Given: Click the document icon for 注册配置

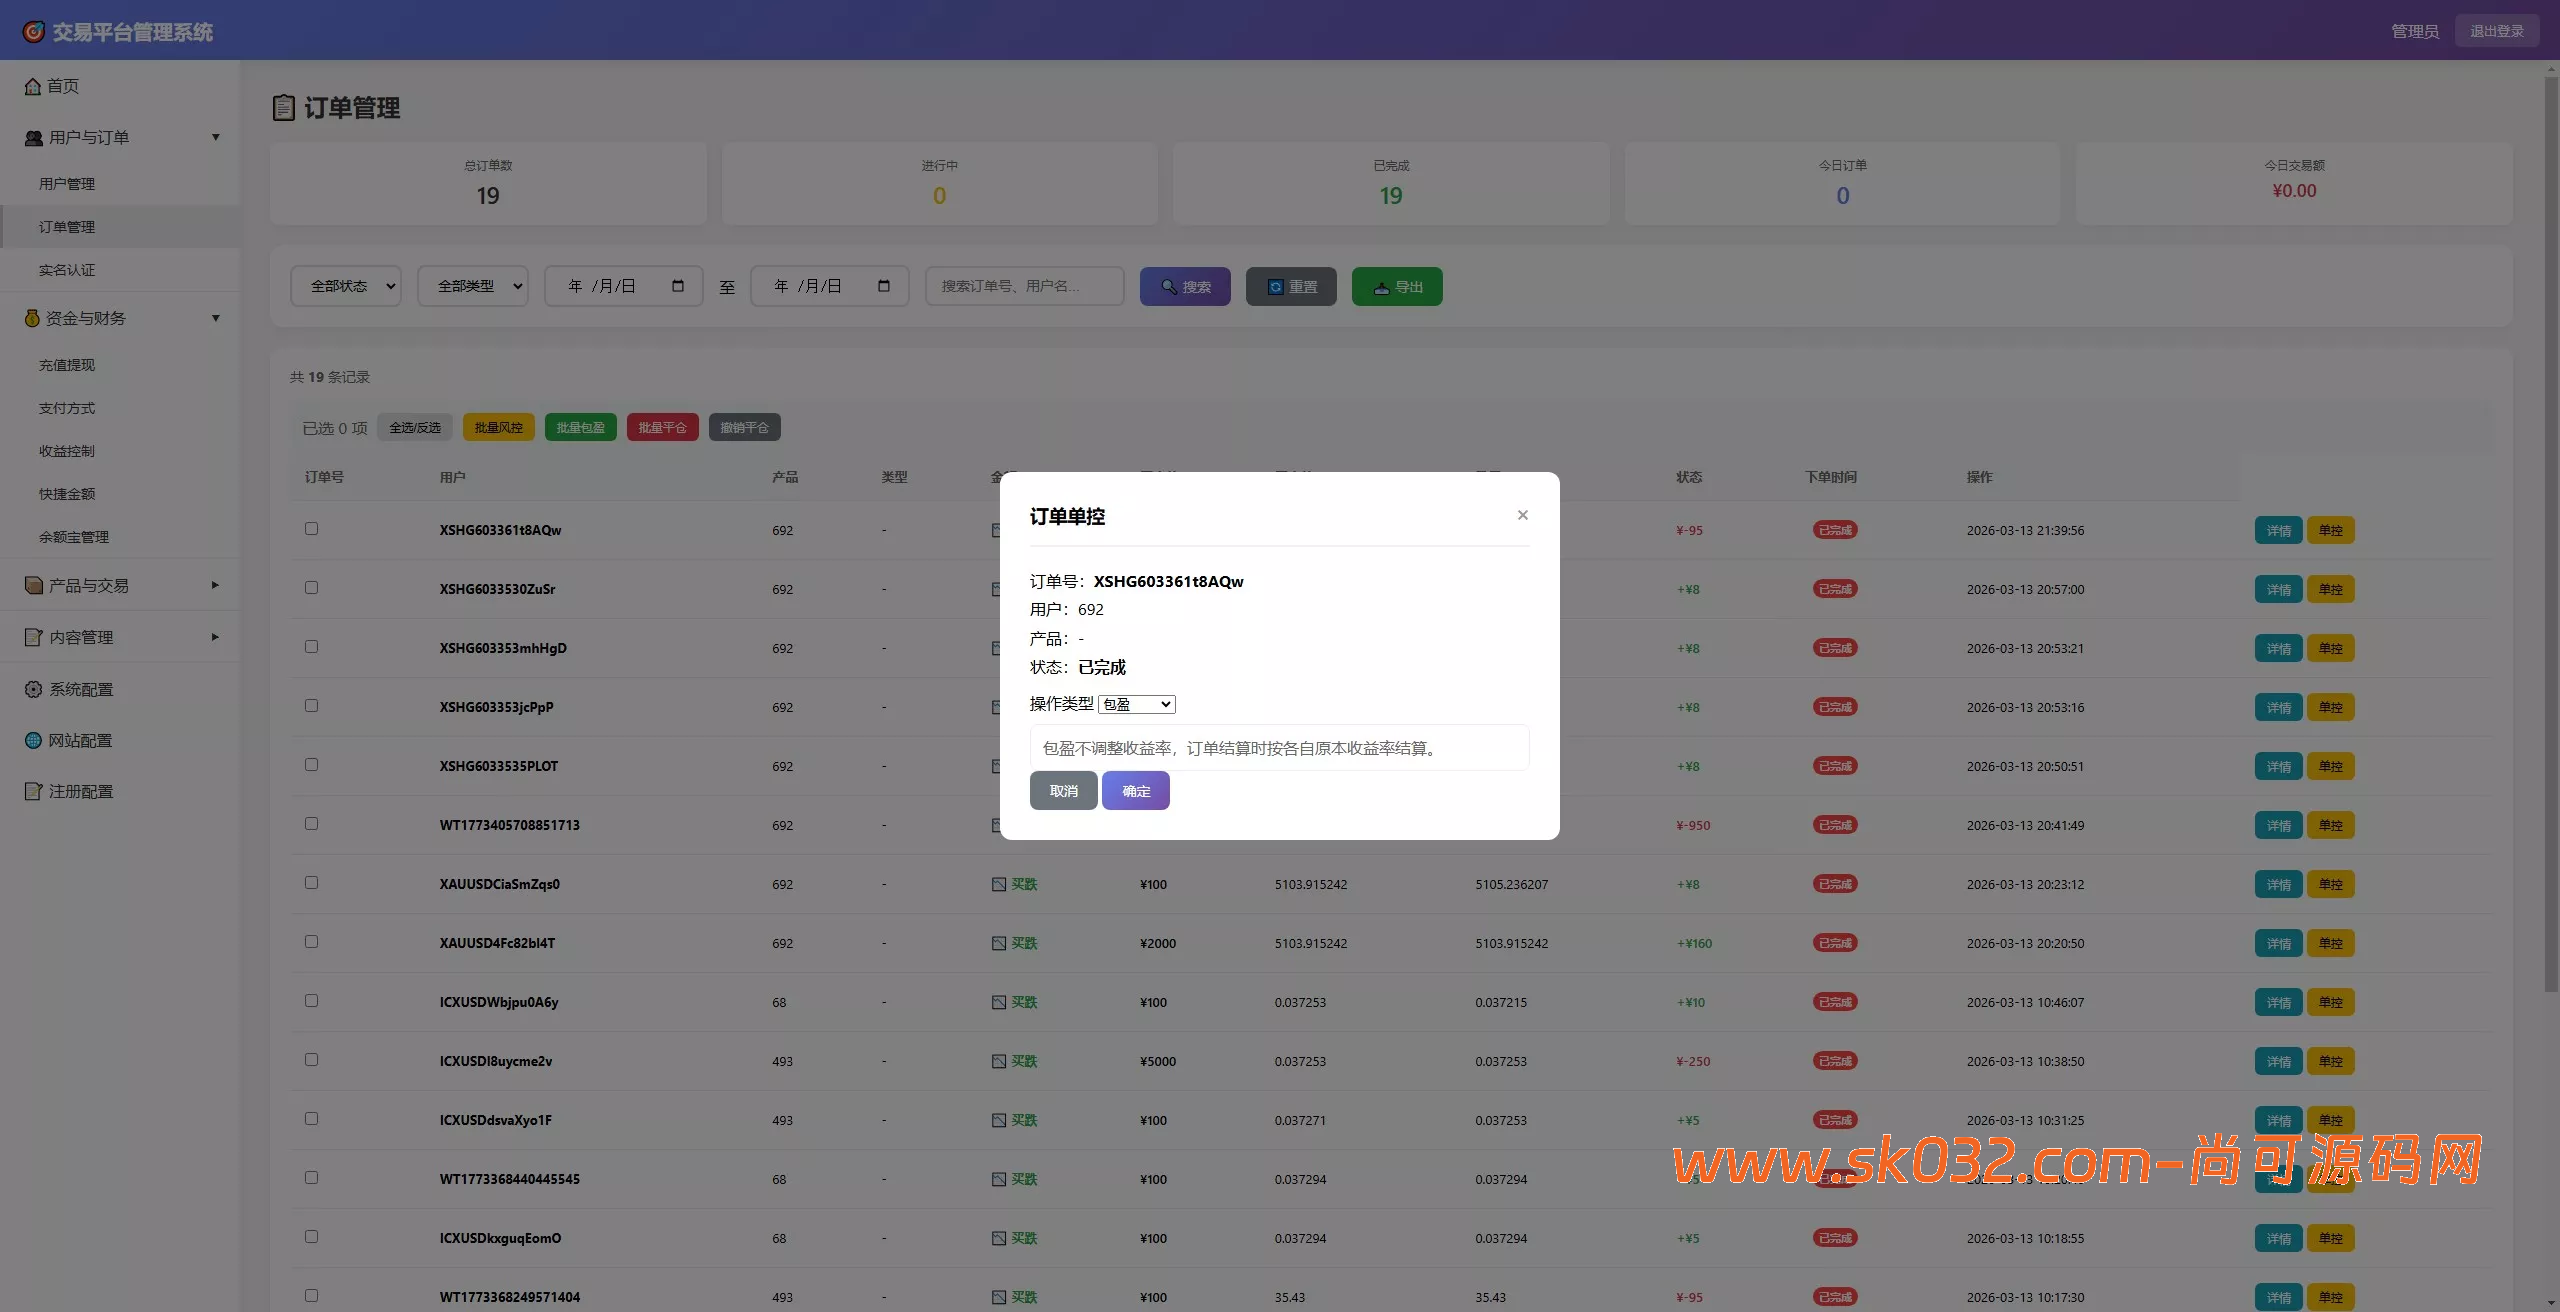Looking at the screenshot, I should tap(32, 791).
